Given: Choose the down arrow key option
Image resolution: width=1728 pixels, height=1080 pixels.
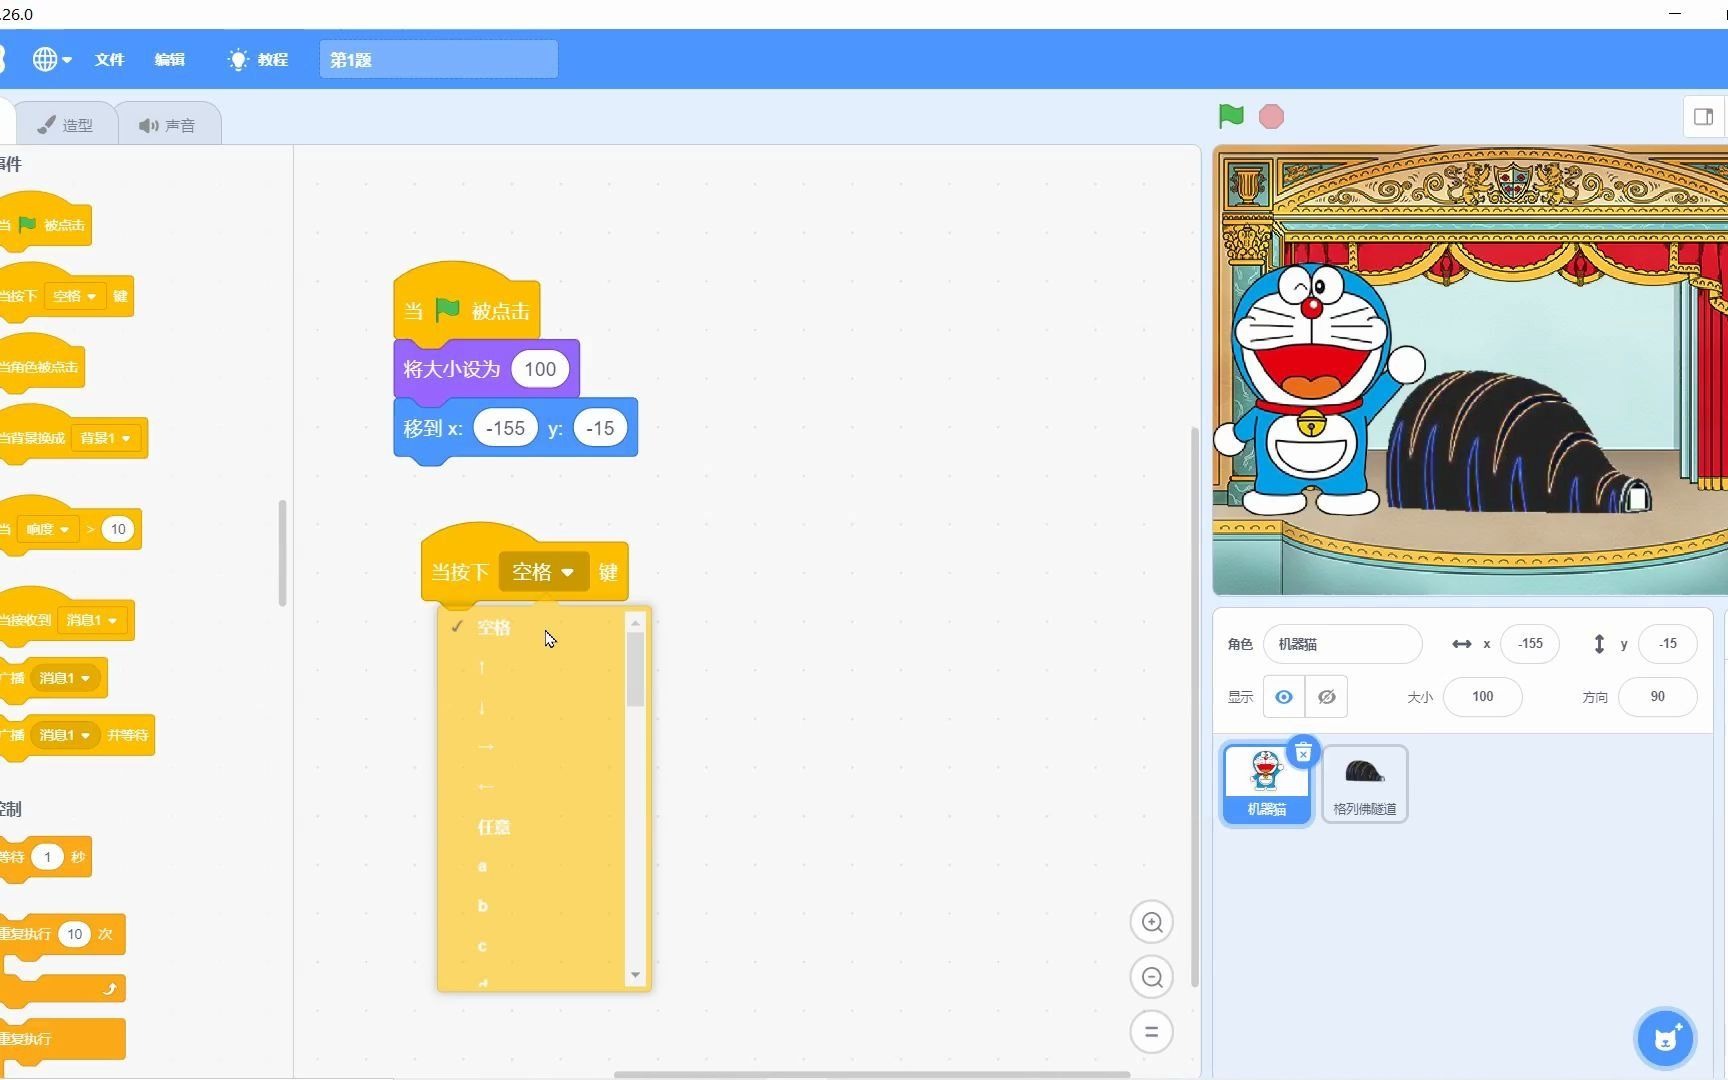Looking at the screenshot, I should click(532, 707).
